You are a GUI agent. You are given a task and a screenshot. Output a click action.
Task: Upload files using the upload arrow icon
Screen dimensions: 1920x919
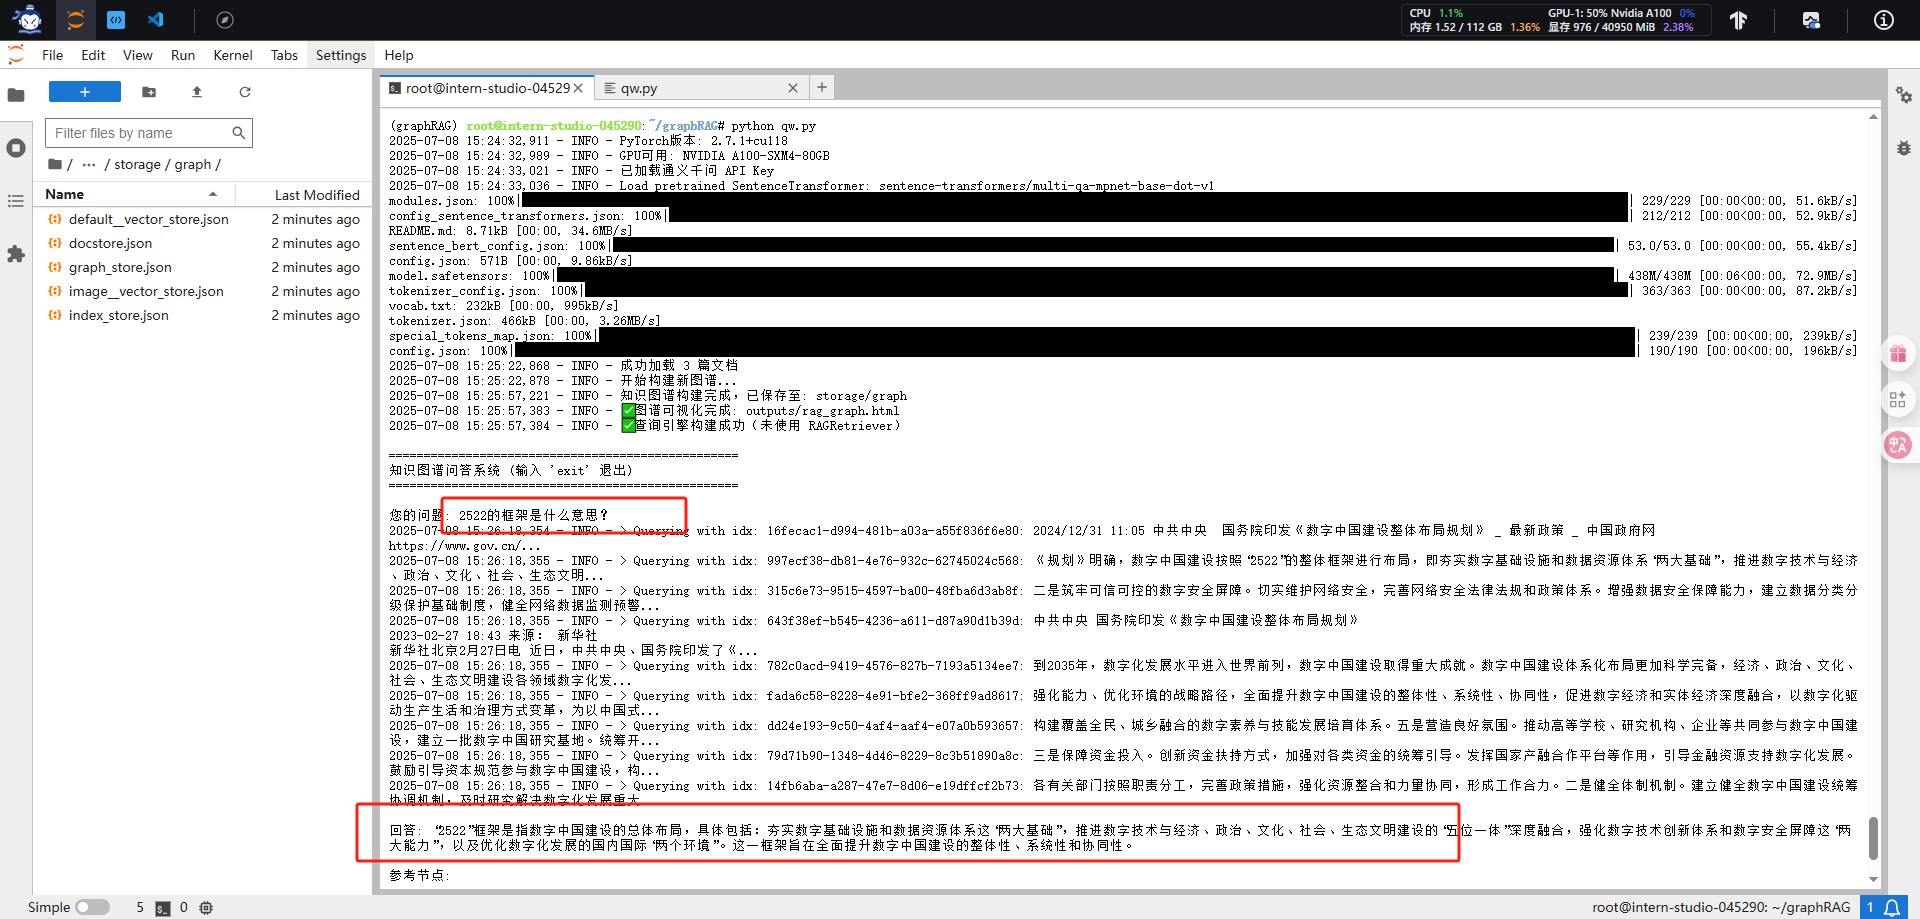pyautogui.click(x=197, y=92)
